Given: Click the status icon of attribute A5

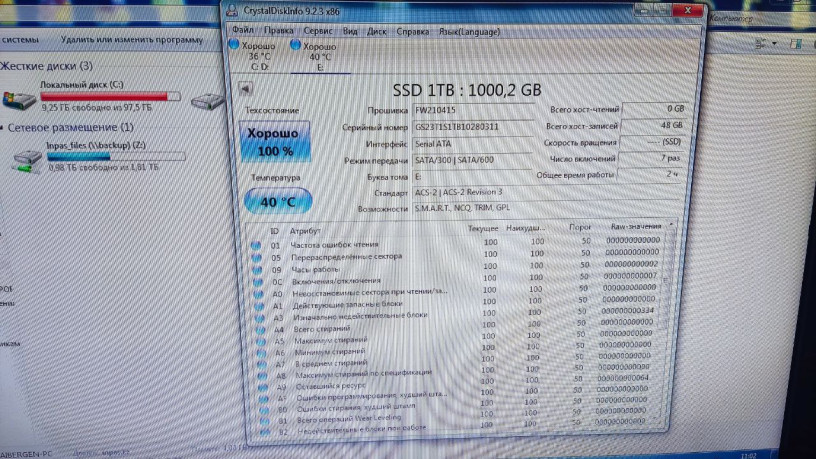Looking at the screenshot, I should click(x=261, y=341).
